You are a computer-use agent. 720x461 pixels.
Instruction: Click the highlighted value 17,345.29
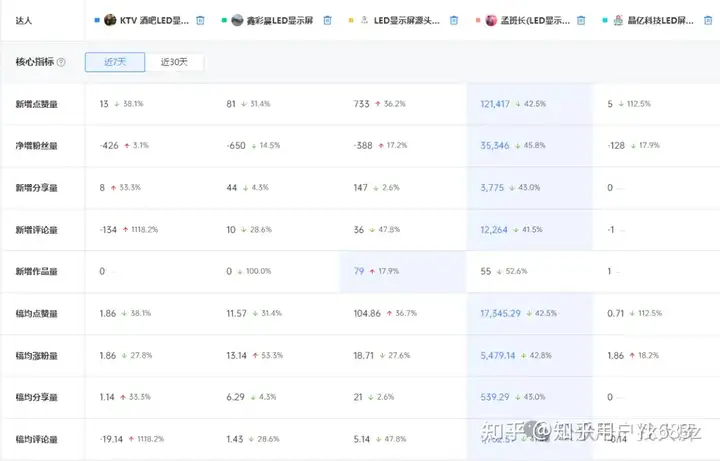[x=501, y=314]
